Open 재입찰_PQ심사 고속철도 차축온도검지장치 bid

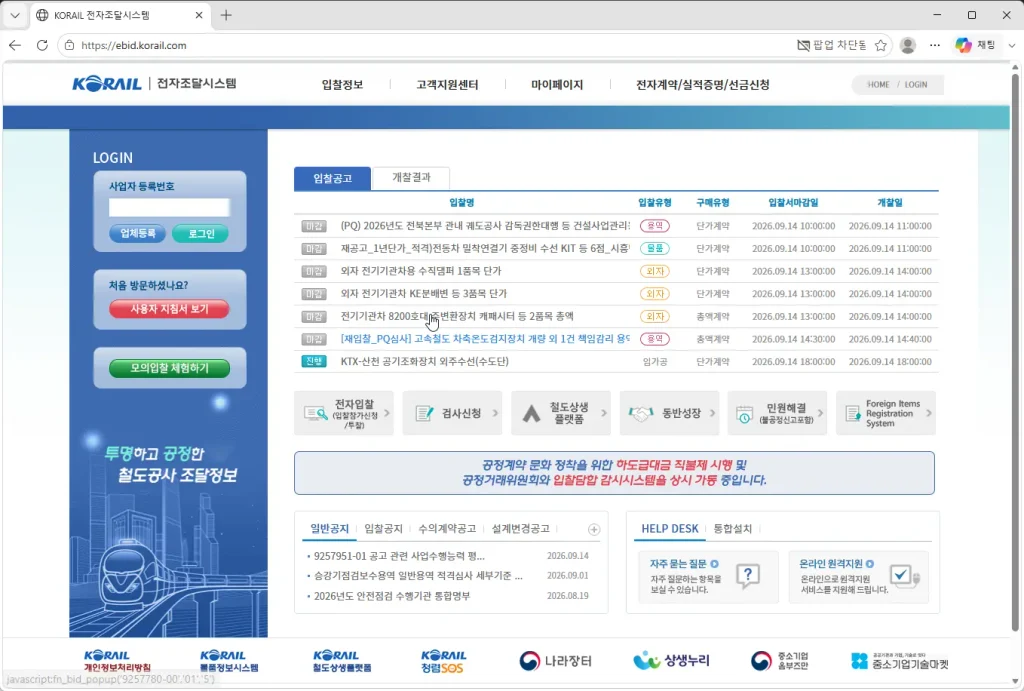point(485,338)
